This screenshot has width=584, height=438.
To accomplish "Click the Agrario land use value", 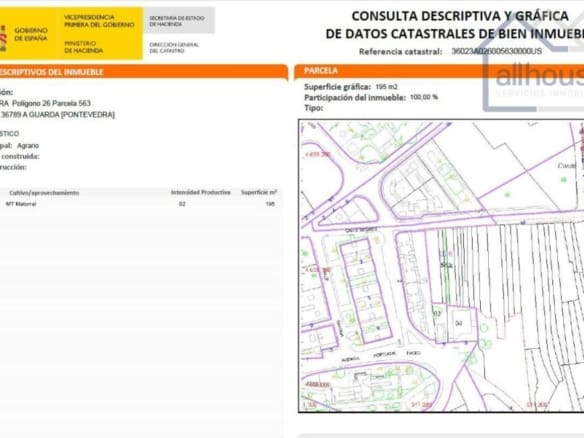I will coord(28,146).
